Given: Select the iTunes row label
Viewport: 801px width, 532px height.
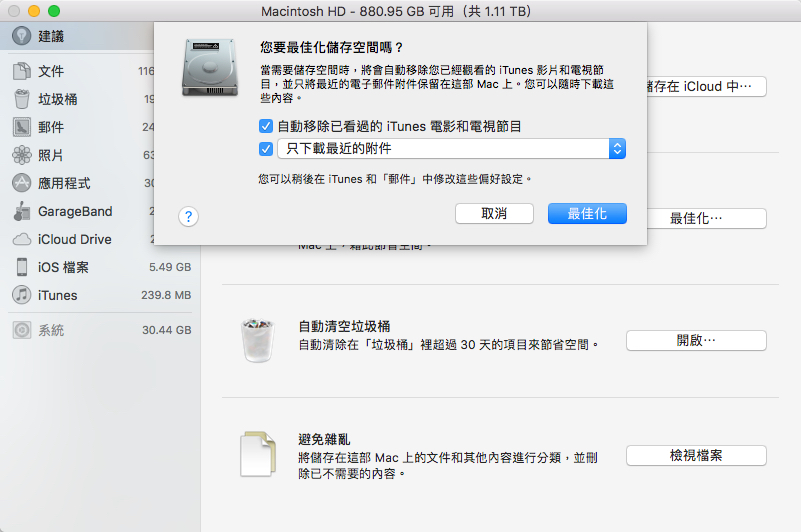Looking at the screenshot, I should 57,295.
